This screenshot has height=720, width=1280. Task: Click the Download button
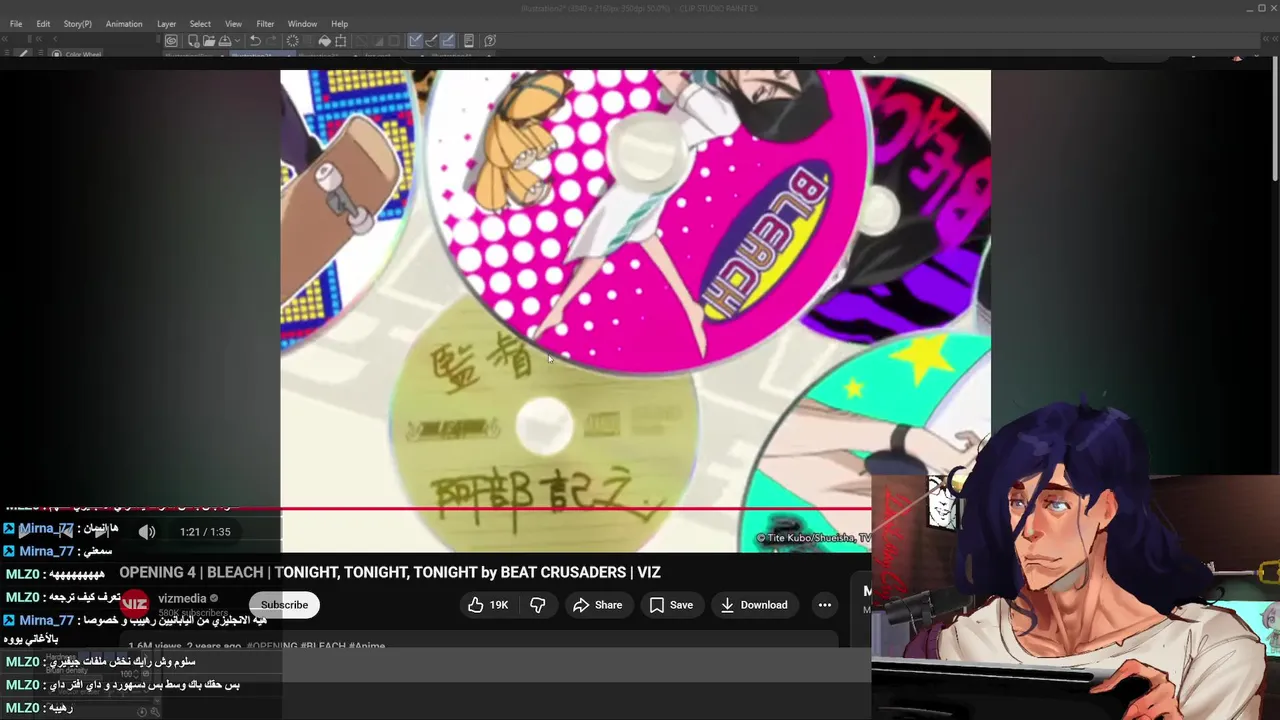[x=754, y=605]
